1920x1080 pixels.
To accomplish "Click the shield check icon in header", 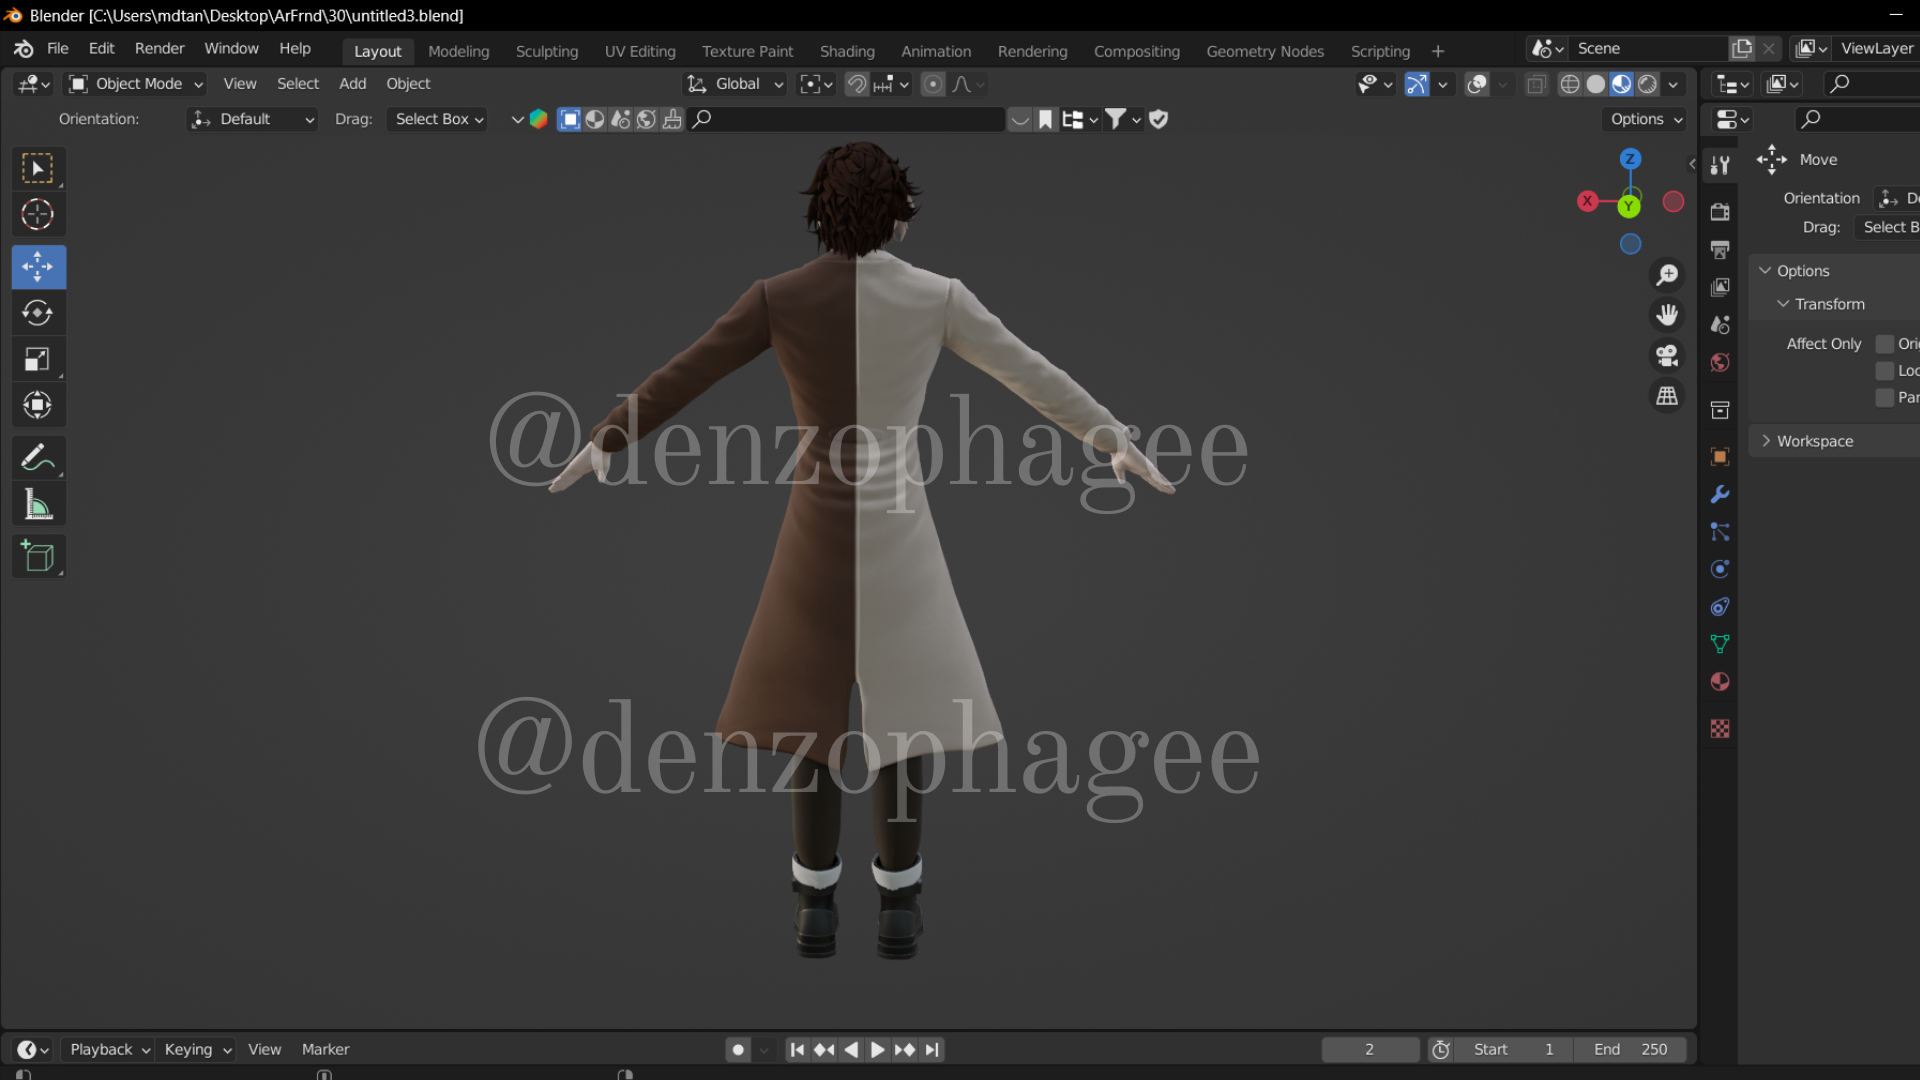I will (x=1159, y=120).
